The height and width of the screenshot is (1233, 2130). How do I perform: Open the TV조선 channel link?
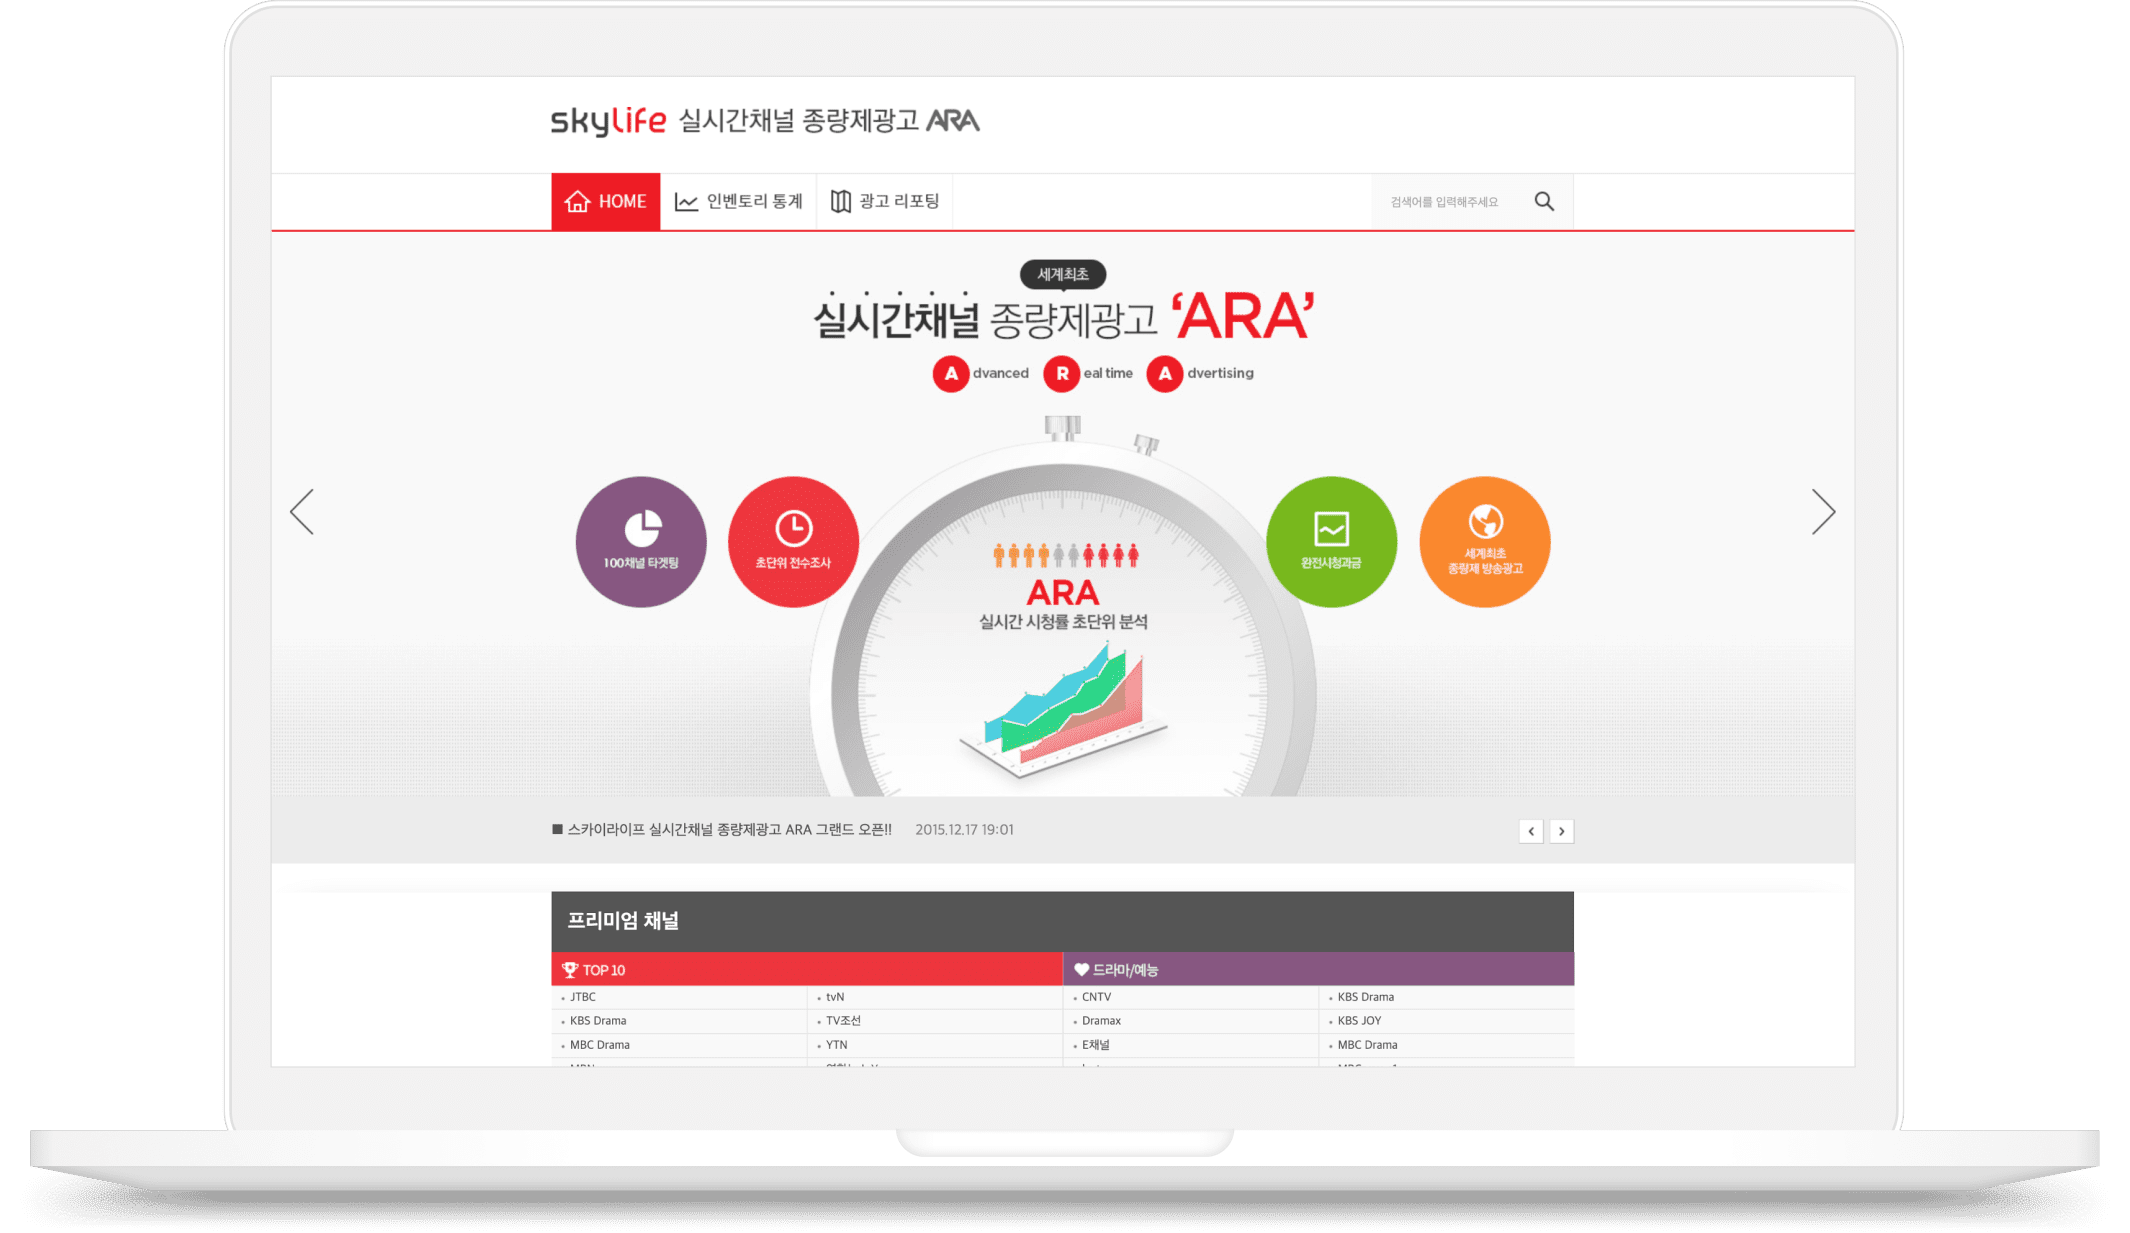coord(843,1021)
